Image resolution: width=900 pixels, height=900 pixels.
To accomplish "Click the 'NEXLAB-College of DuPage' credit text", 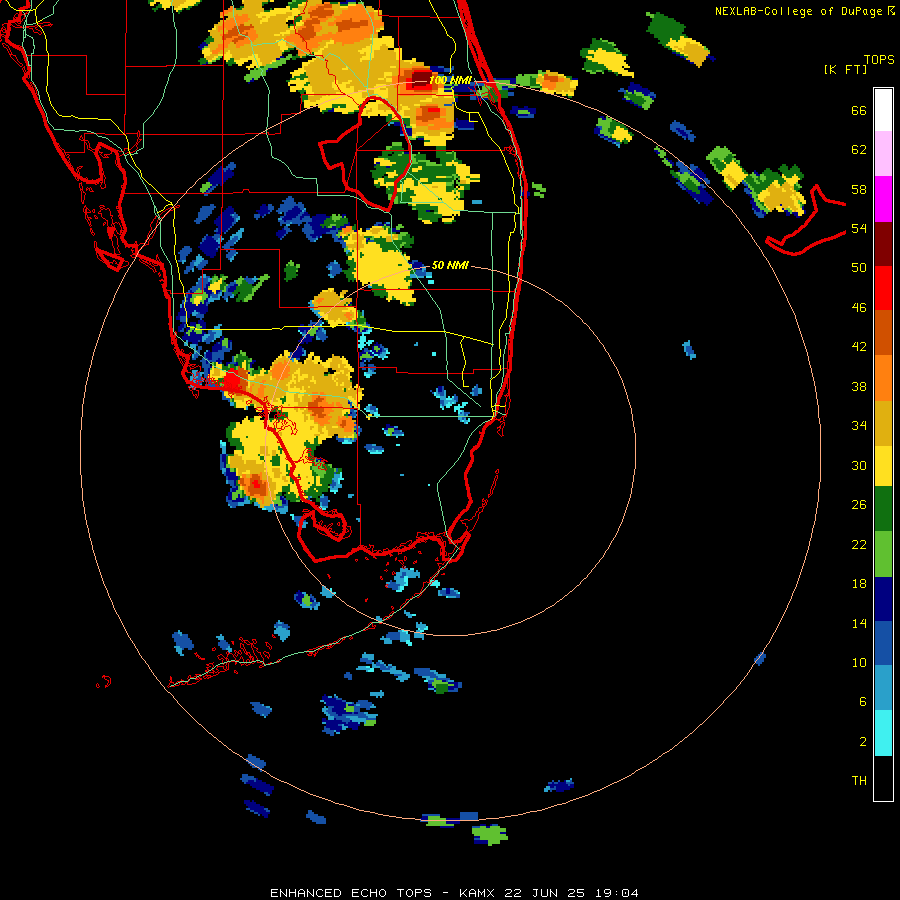I will pos(798,11).
